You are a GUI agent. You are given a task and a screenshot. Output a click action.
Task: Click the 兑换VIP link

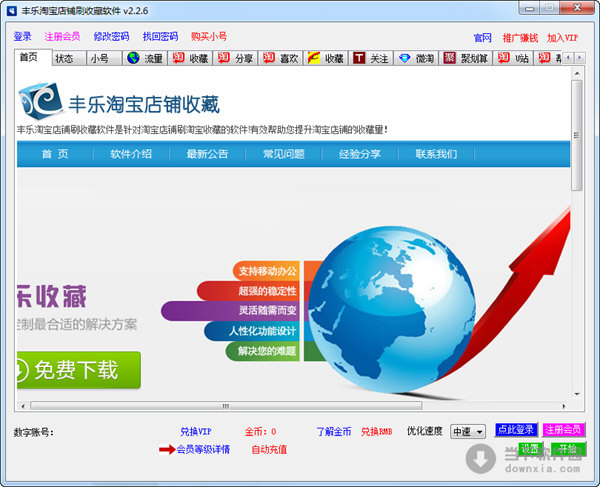(196, 432)
